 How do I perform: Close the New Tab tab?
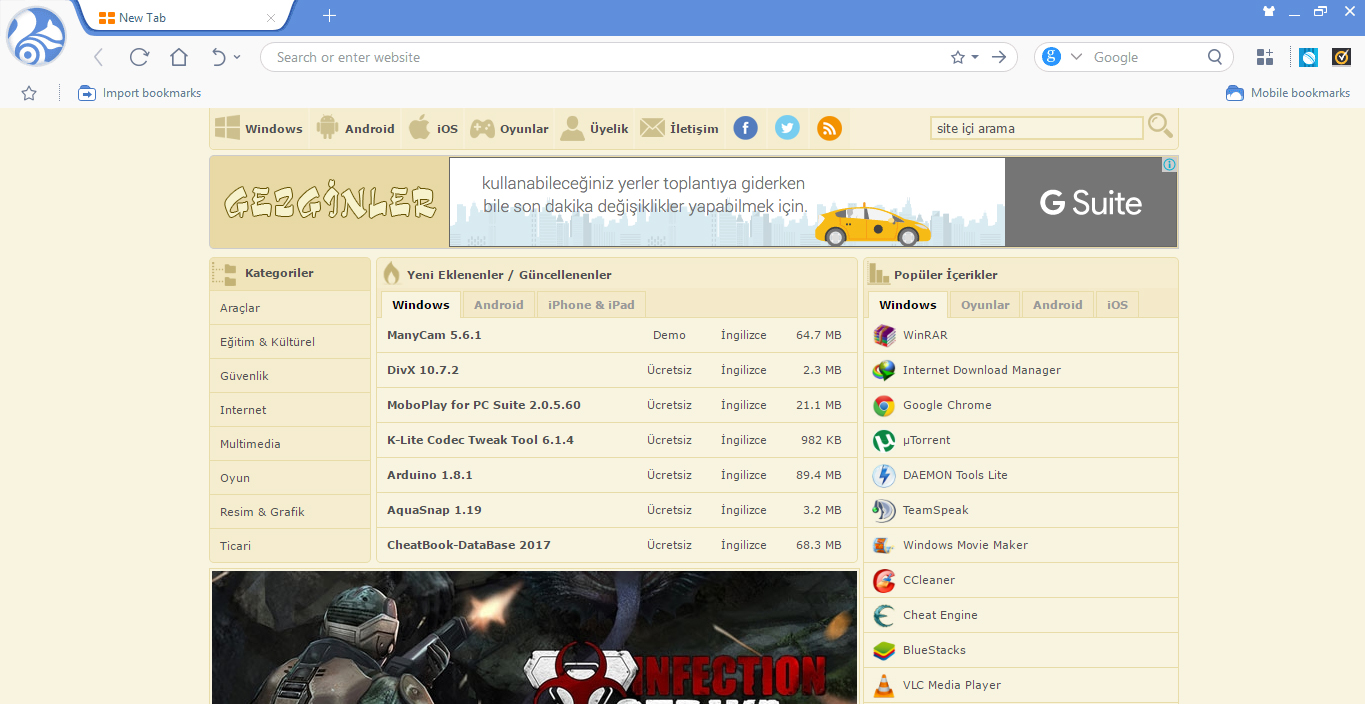pos(271,17)
